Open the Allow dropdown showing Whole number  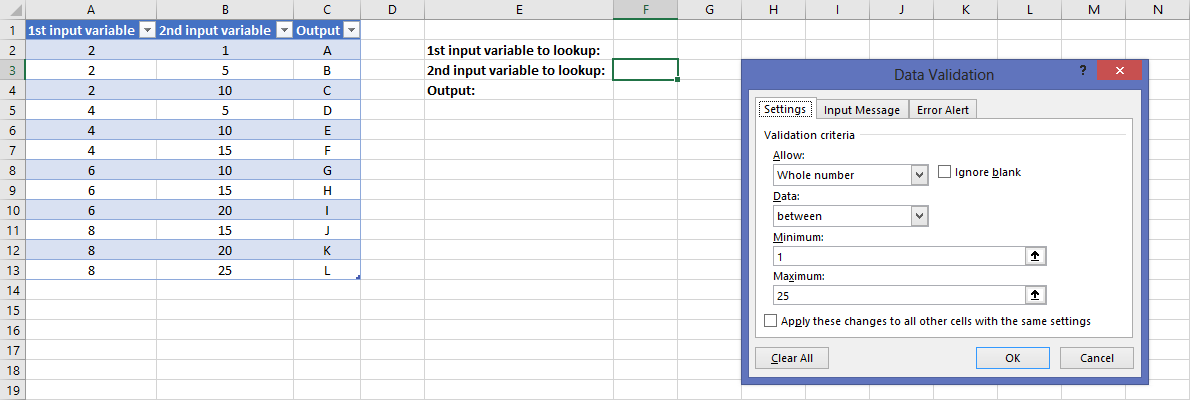pos(920,175)
